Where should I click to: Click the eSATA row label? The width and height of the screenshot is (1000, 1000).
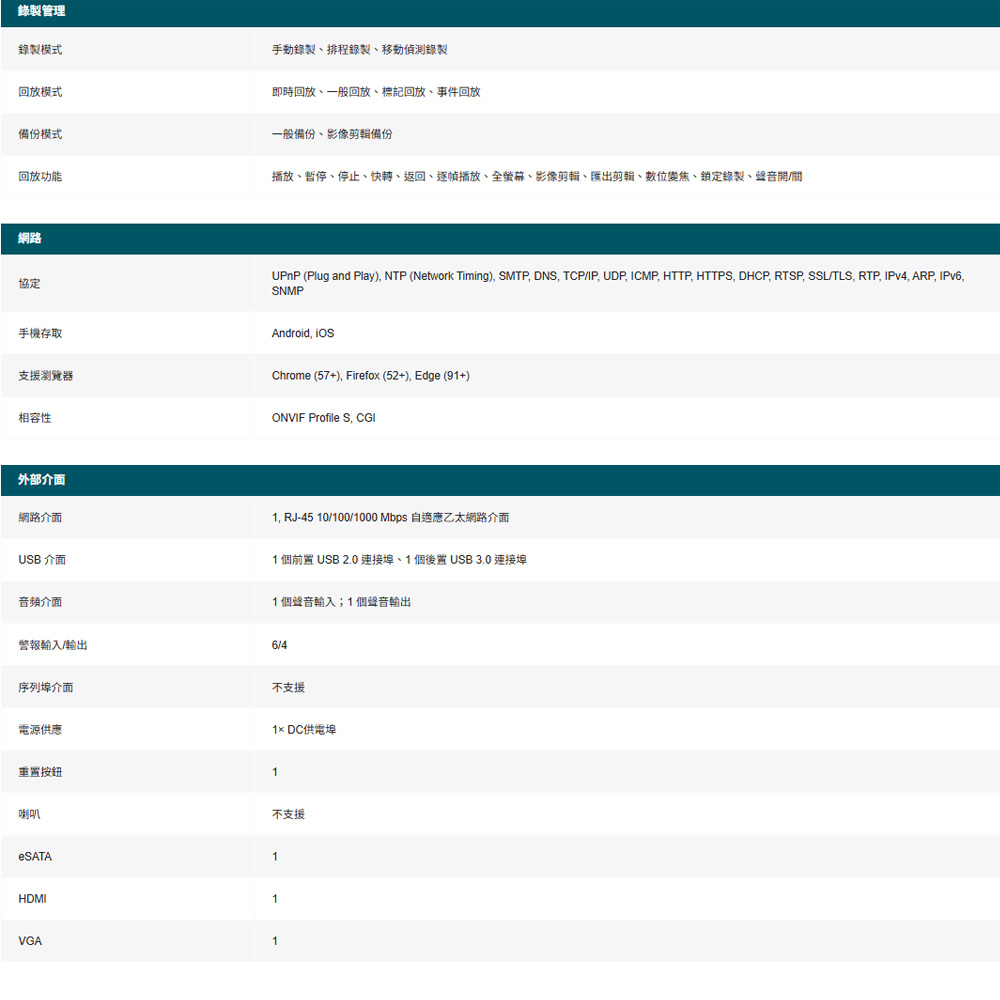[35, 857]
